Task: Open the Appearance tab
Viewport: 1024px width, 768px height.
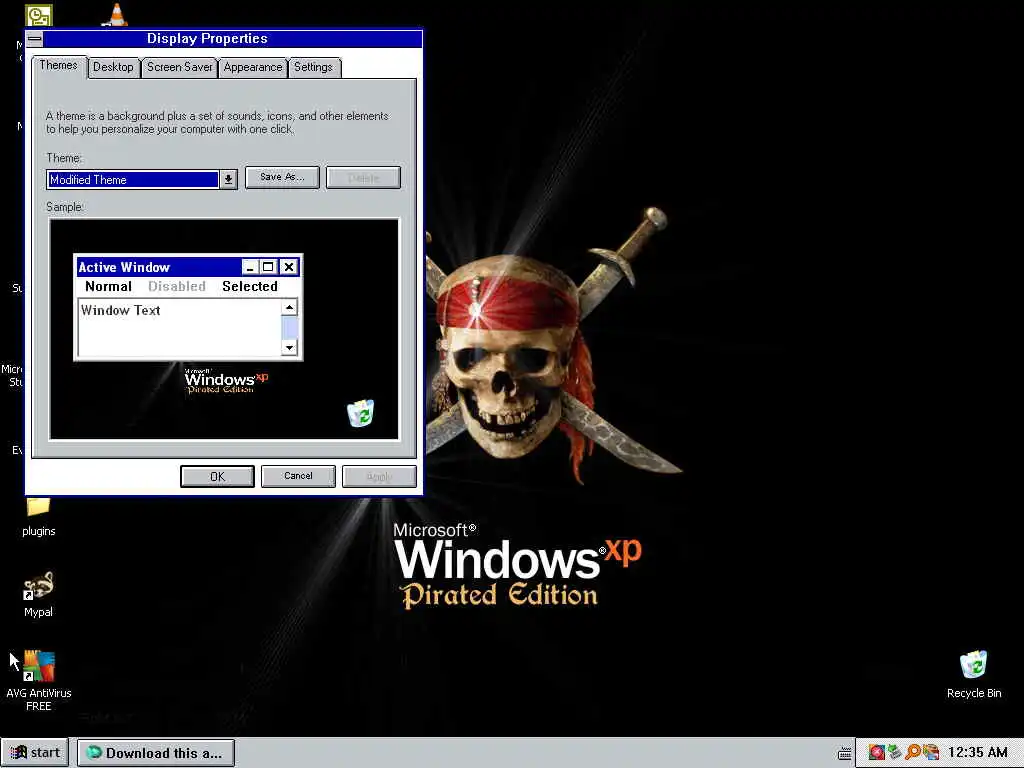Action: 253,67
